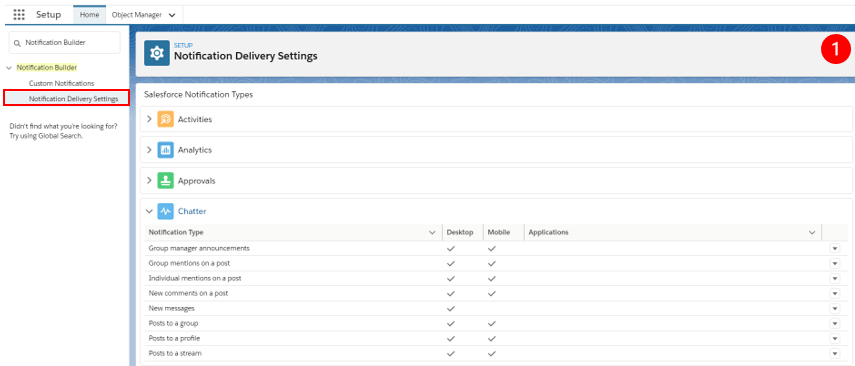Click the Notification Type column header
Screen dimensions: 855x366
point(176,232)
